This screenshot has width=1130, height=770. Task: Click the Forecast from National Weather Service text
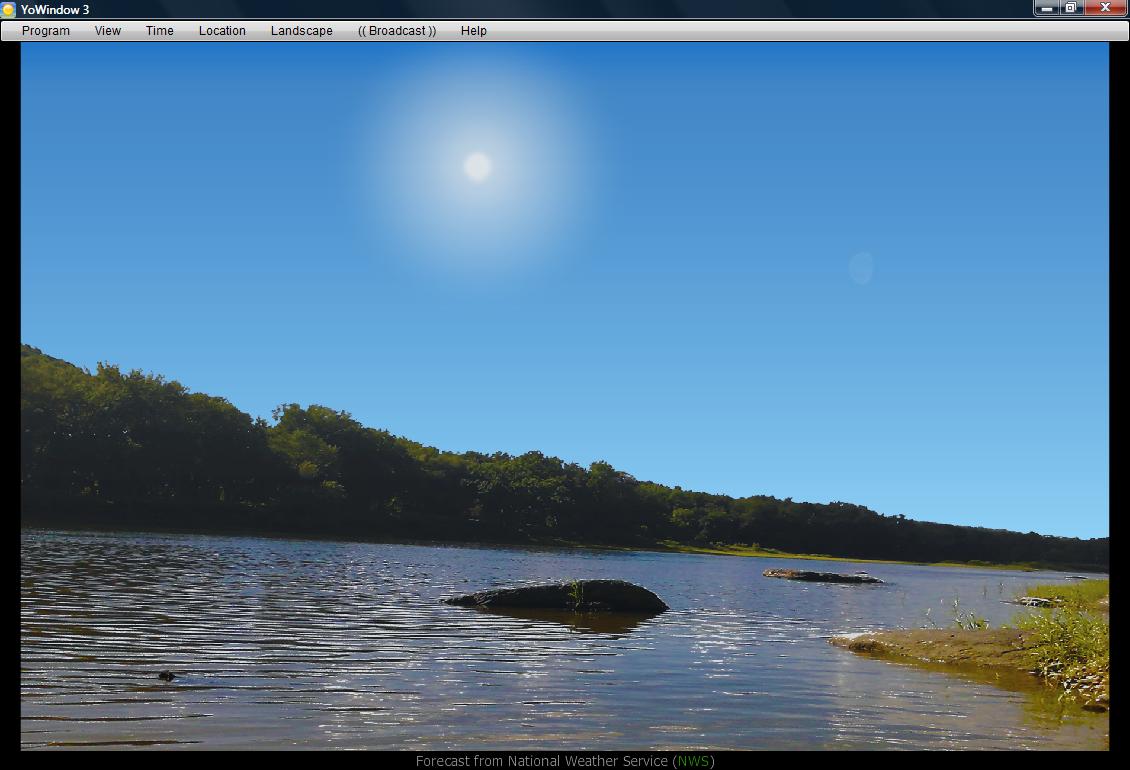[541, 761]
